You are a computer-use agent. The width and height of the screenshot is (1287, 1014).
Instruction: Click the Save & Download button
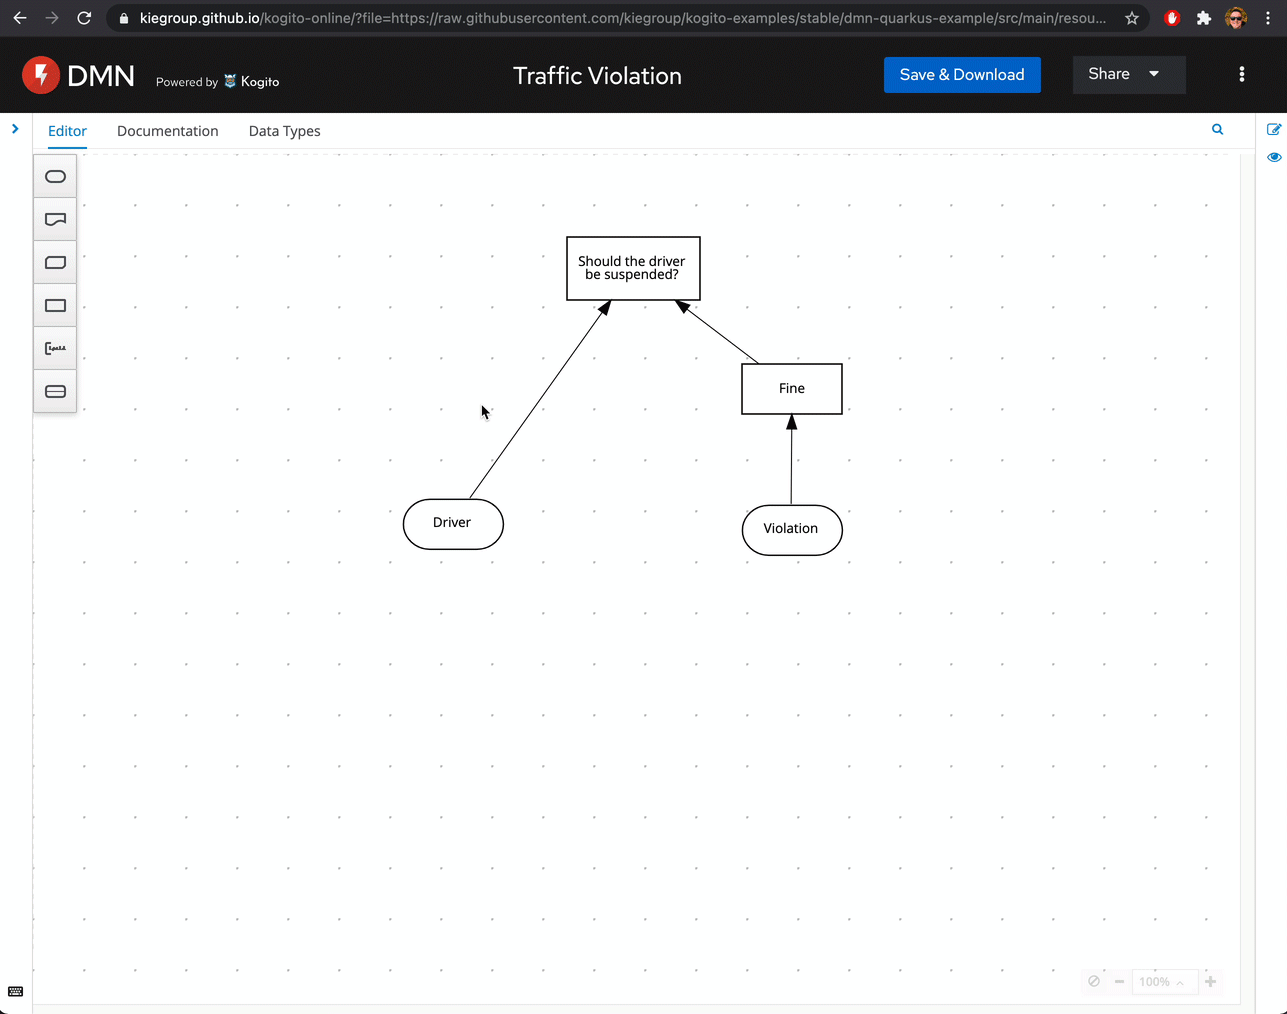pyautogui.click(x=961, y=75)
